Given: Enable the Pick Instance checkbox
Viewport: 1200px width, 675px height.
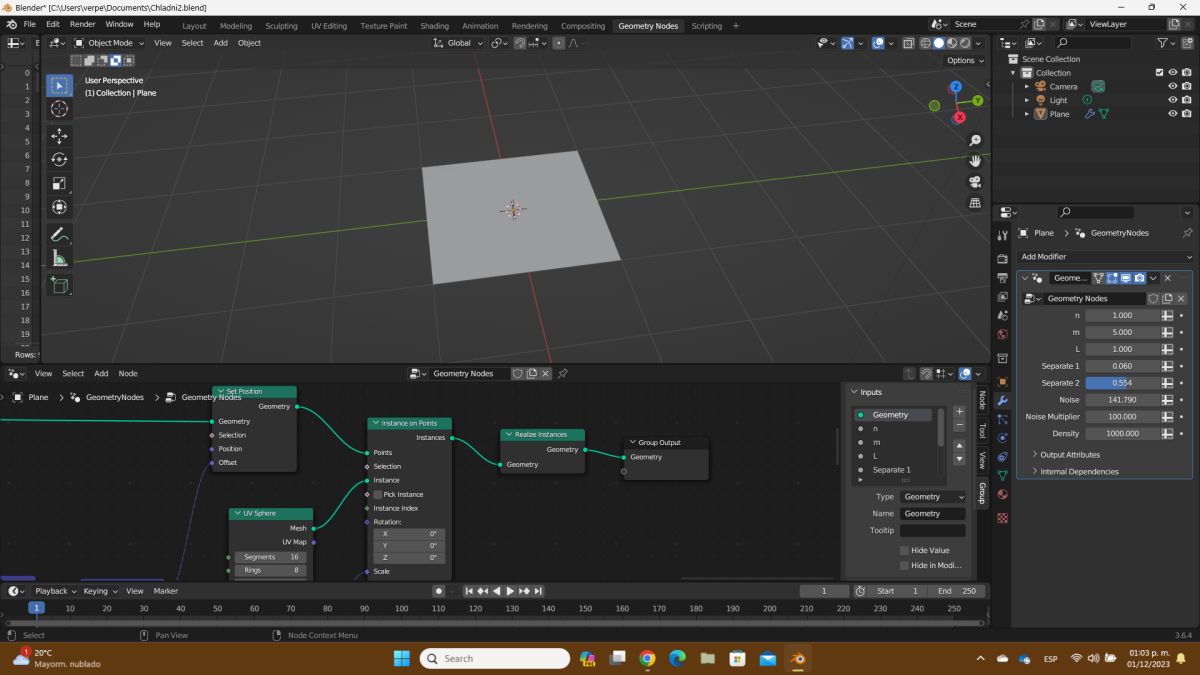Looking at the screenshot, I should click(378, 494).
